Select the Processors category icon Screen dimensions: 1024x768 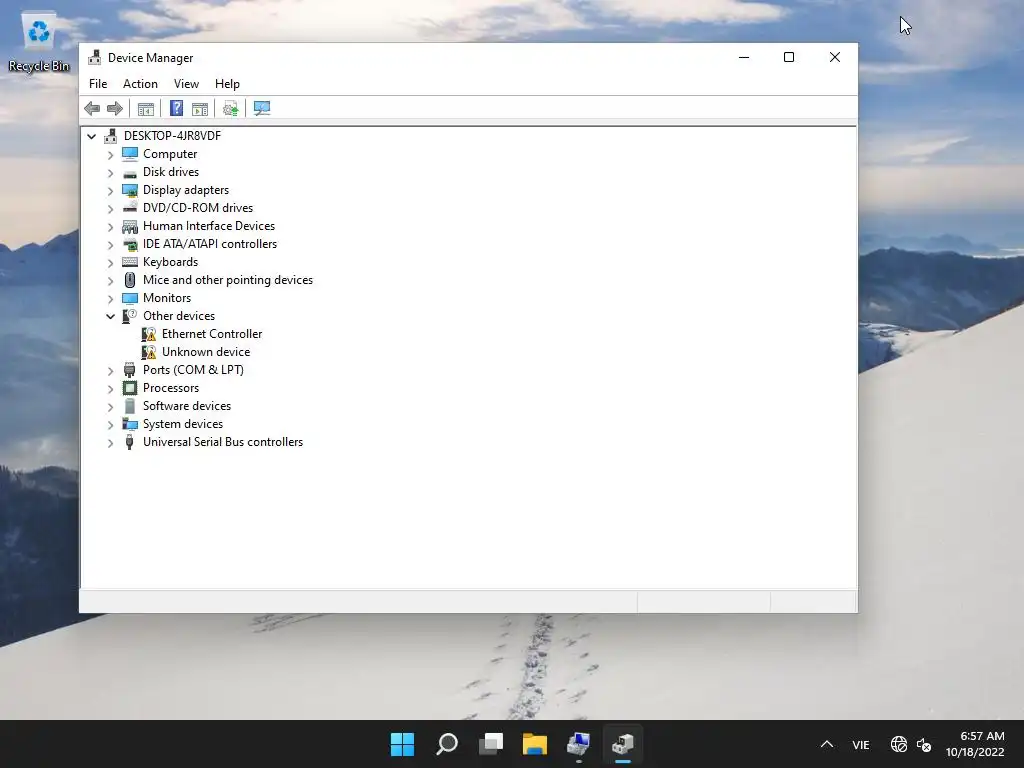point(130,388)
